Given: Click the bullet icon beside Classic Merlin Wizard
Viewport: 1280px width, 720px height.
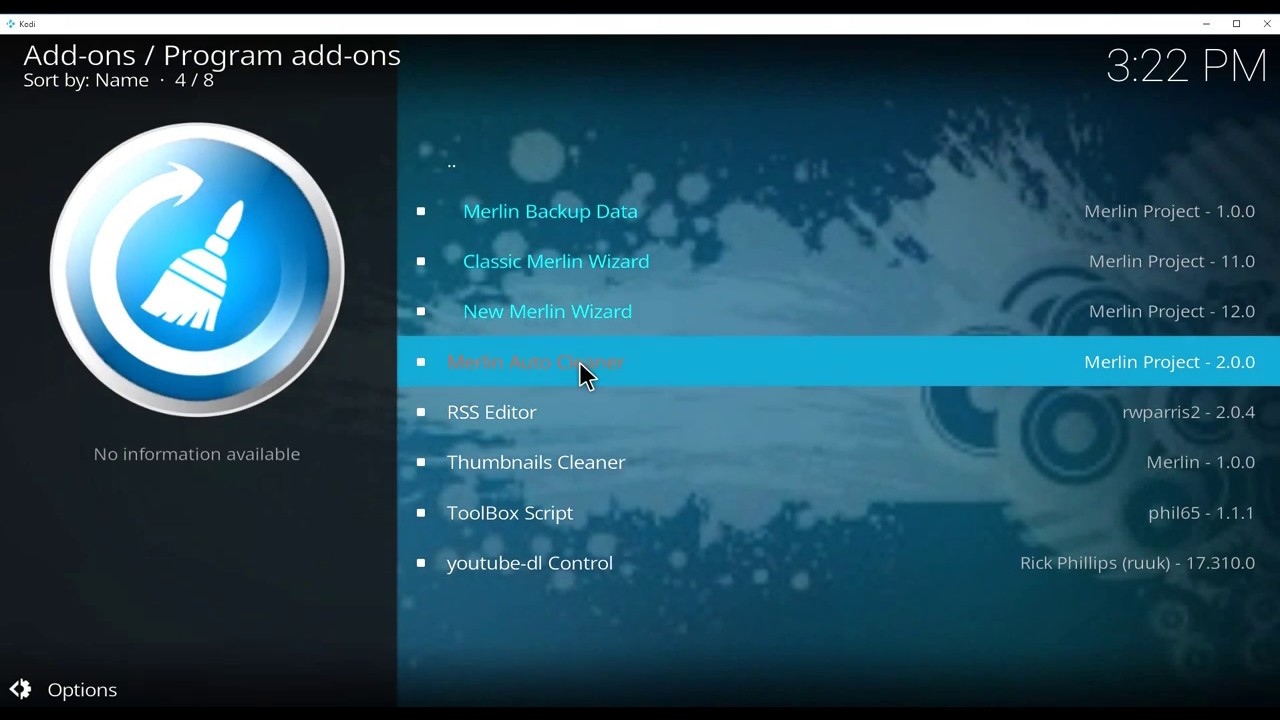Looking at the screenshot, I should [421, 261].
